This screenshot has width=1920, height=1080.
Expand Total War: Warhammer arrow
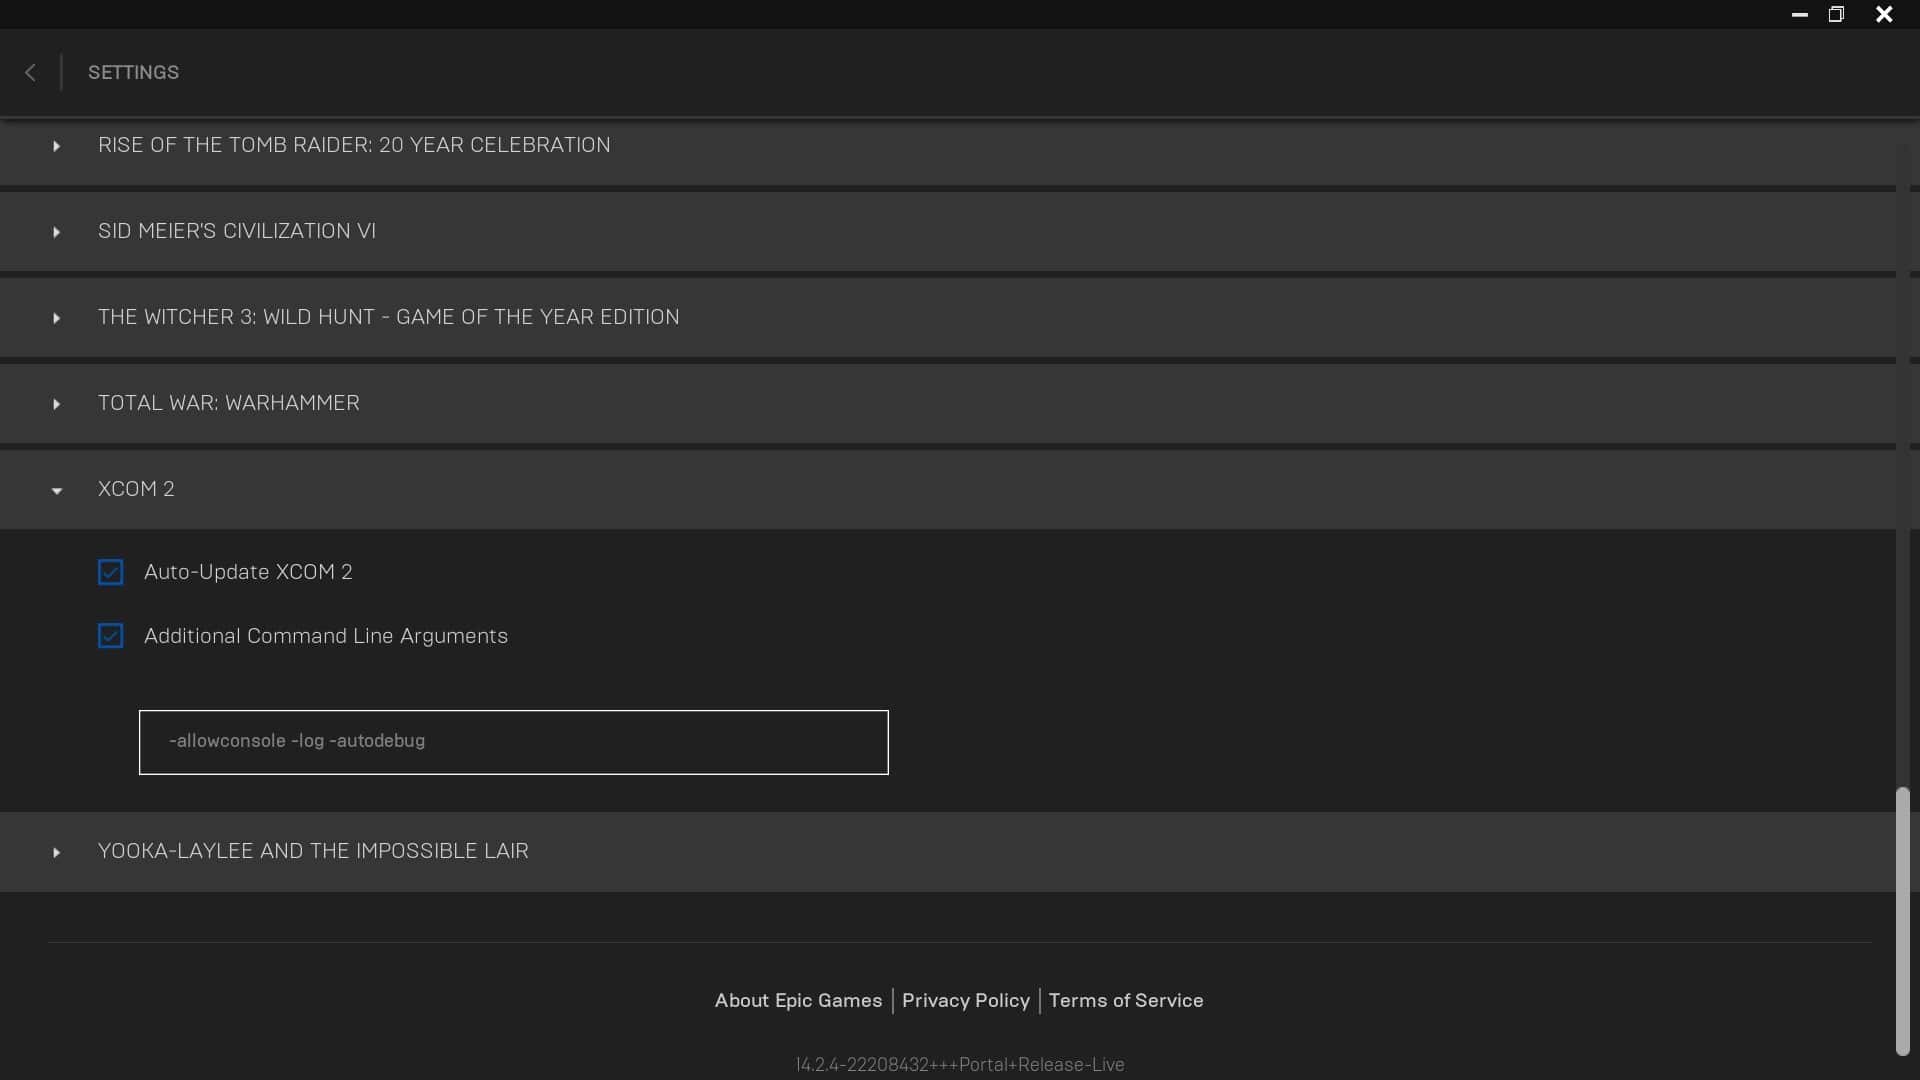56,404
